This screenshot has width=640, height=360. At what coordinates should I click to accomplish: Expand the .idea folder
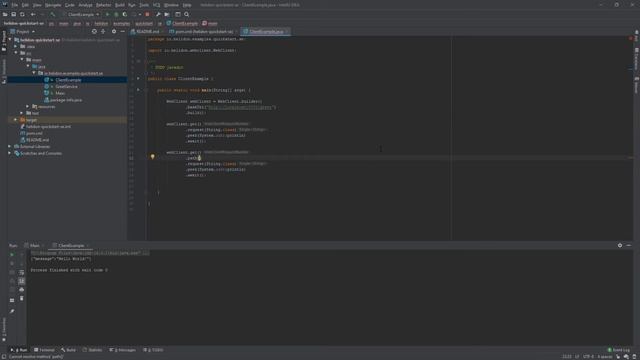(16, 47)
